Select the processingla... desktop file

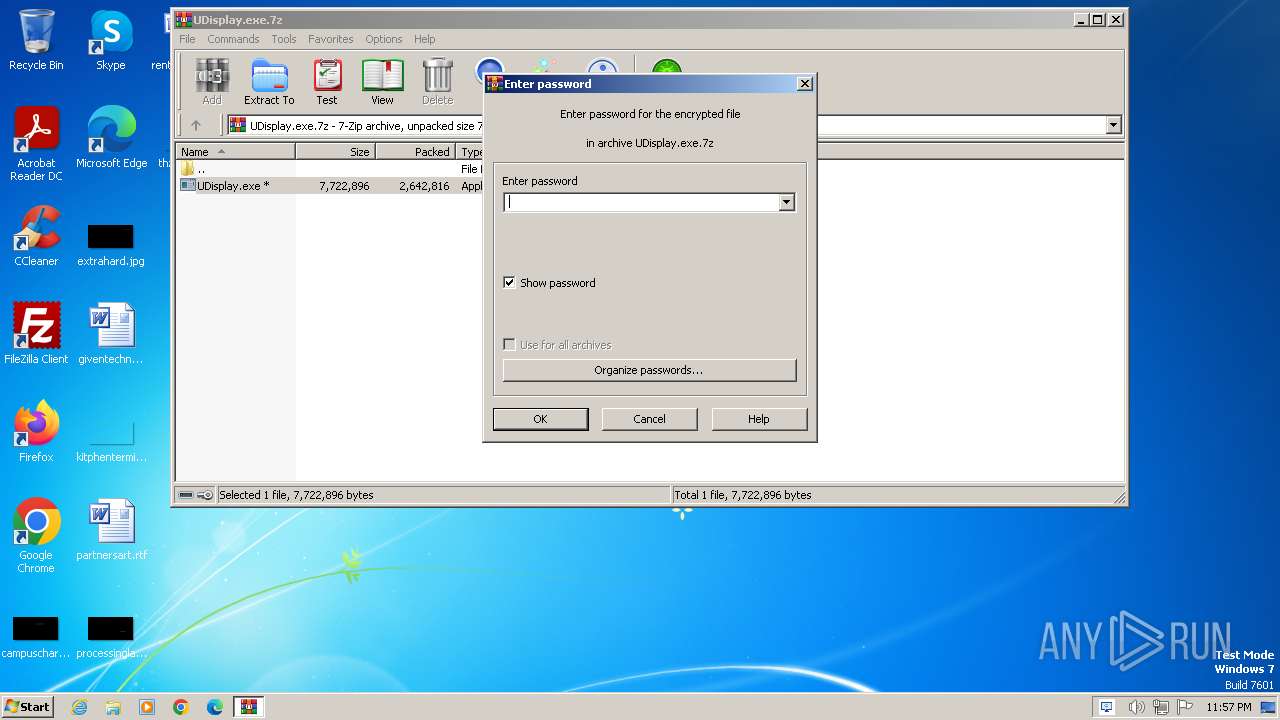111,638
